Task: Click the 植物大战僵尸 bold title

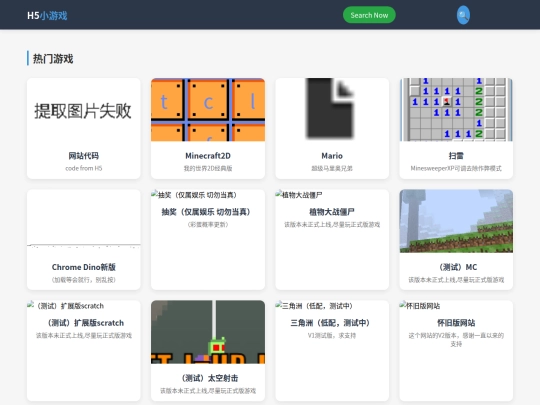Action: pyautogui.click(x=332, y=211)
